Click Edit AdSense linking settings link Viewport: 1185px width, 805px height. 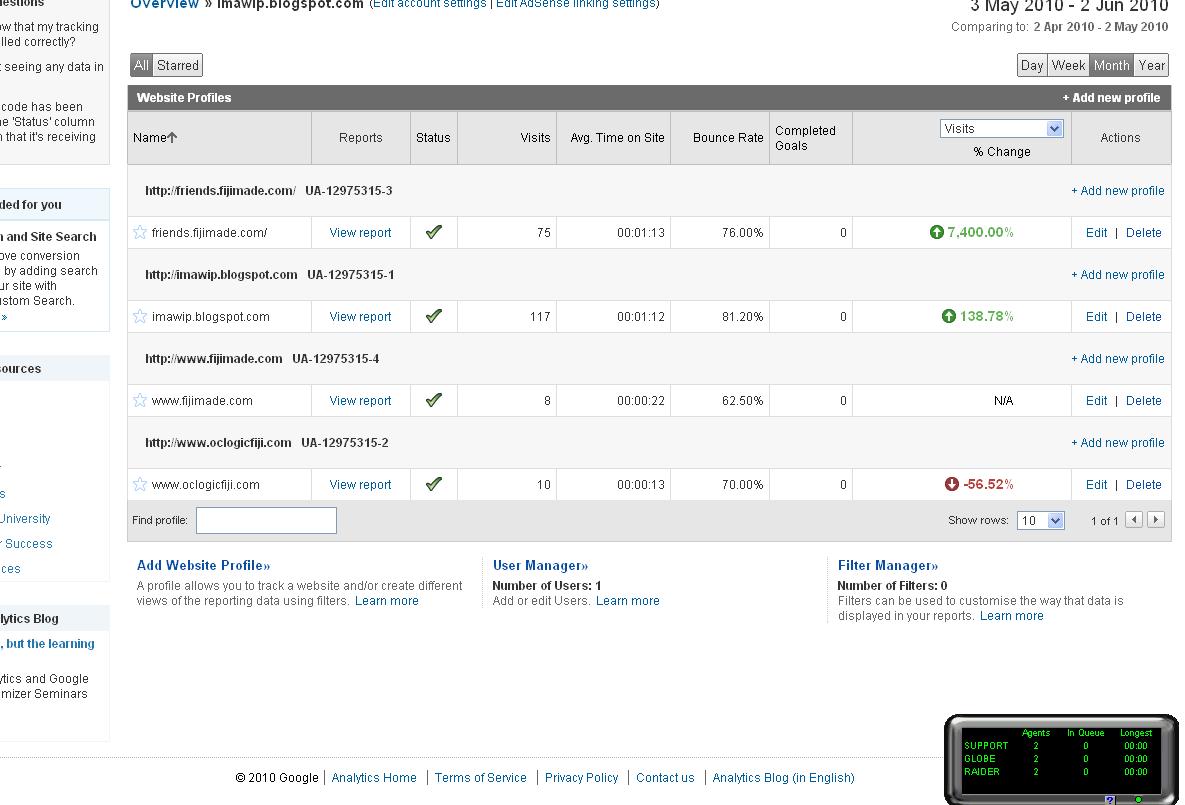(576, 4)
